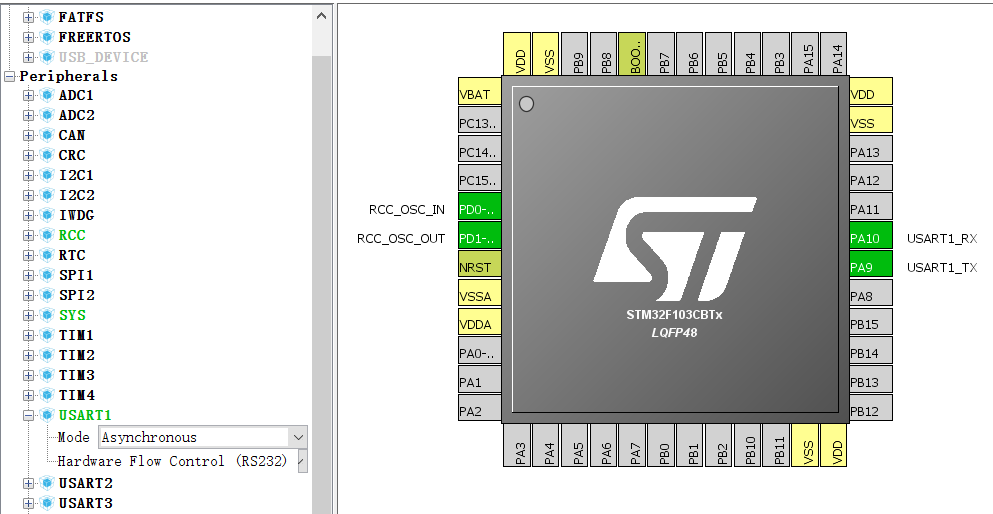Expand the CAN peripheral node
This screenshot has height=514, width=993.
[28, 135]
